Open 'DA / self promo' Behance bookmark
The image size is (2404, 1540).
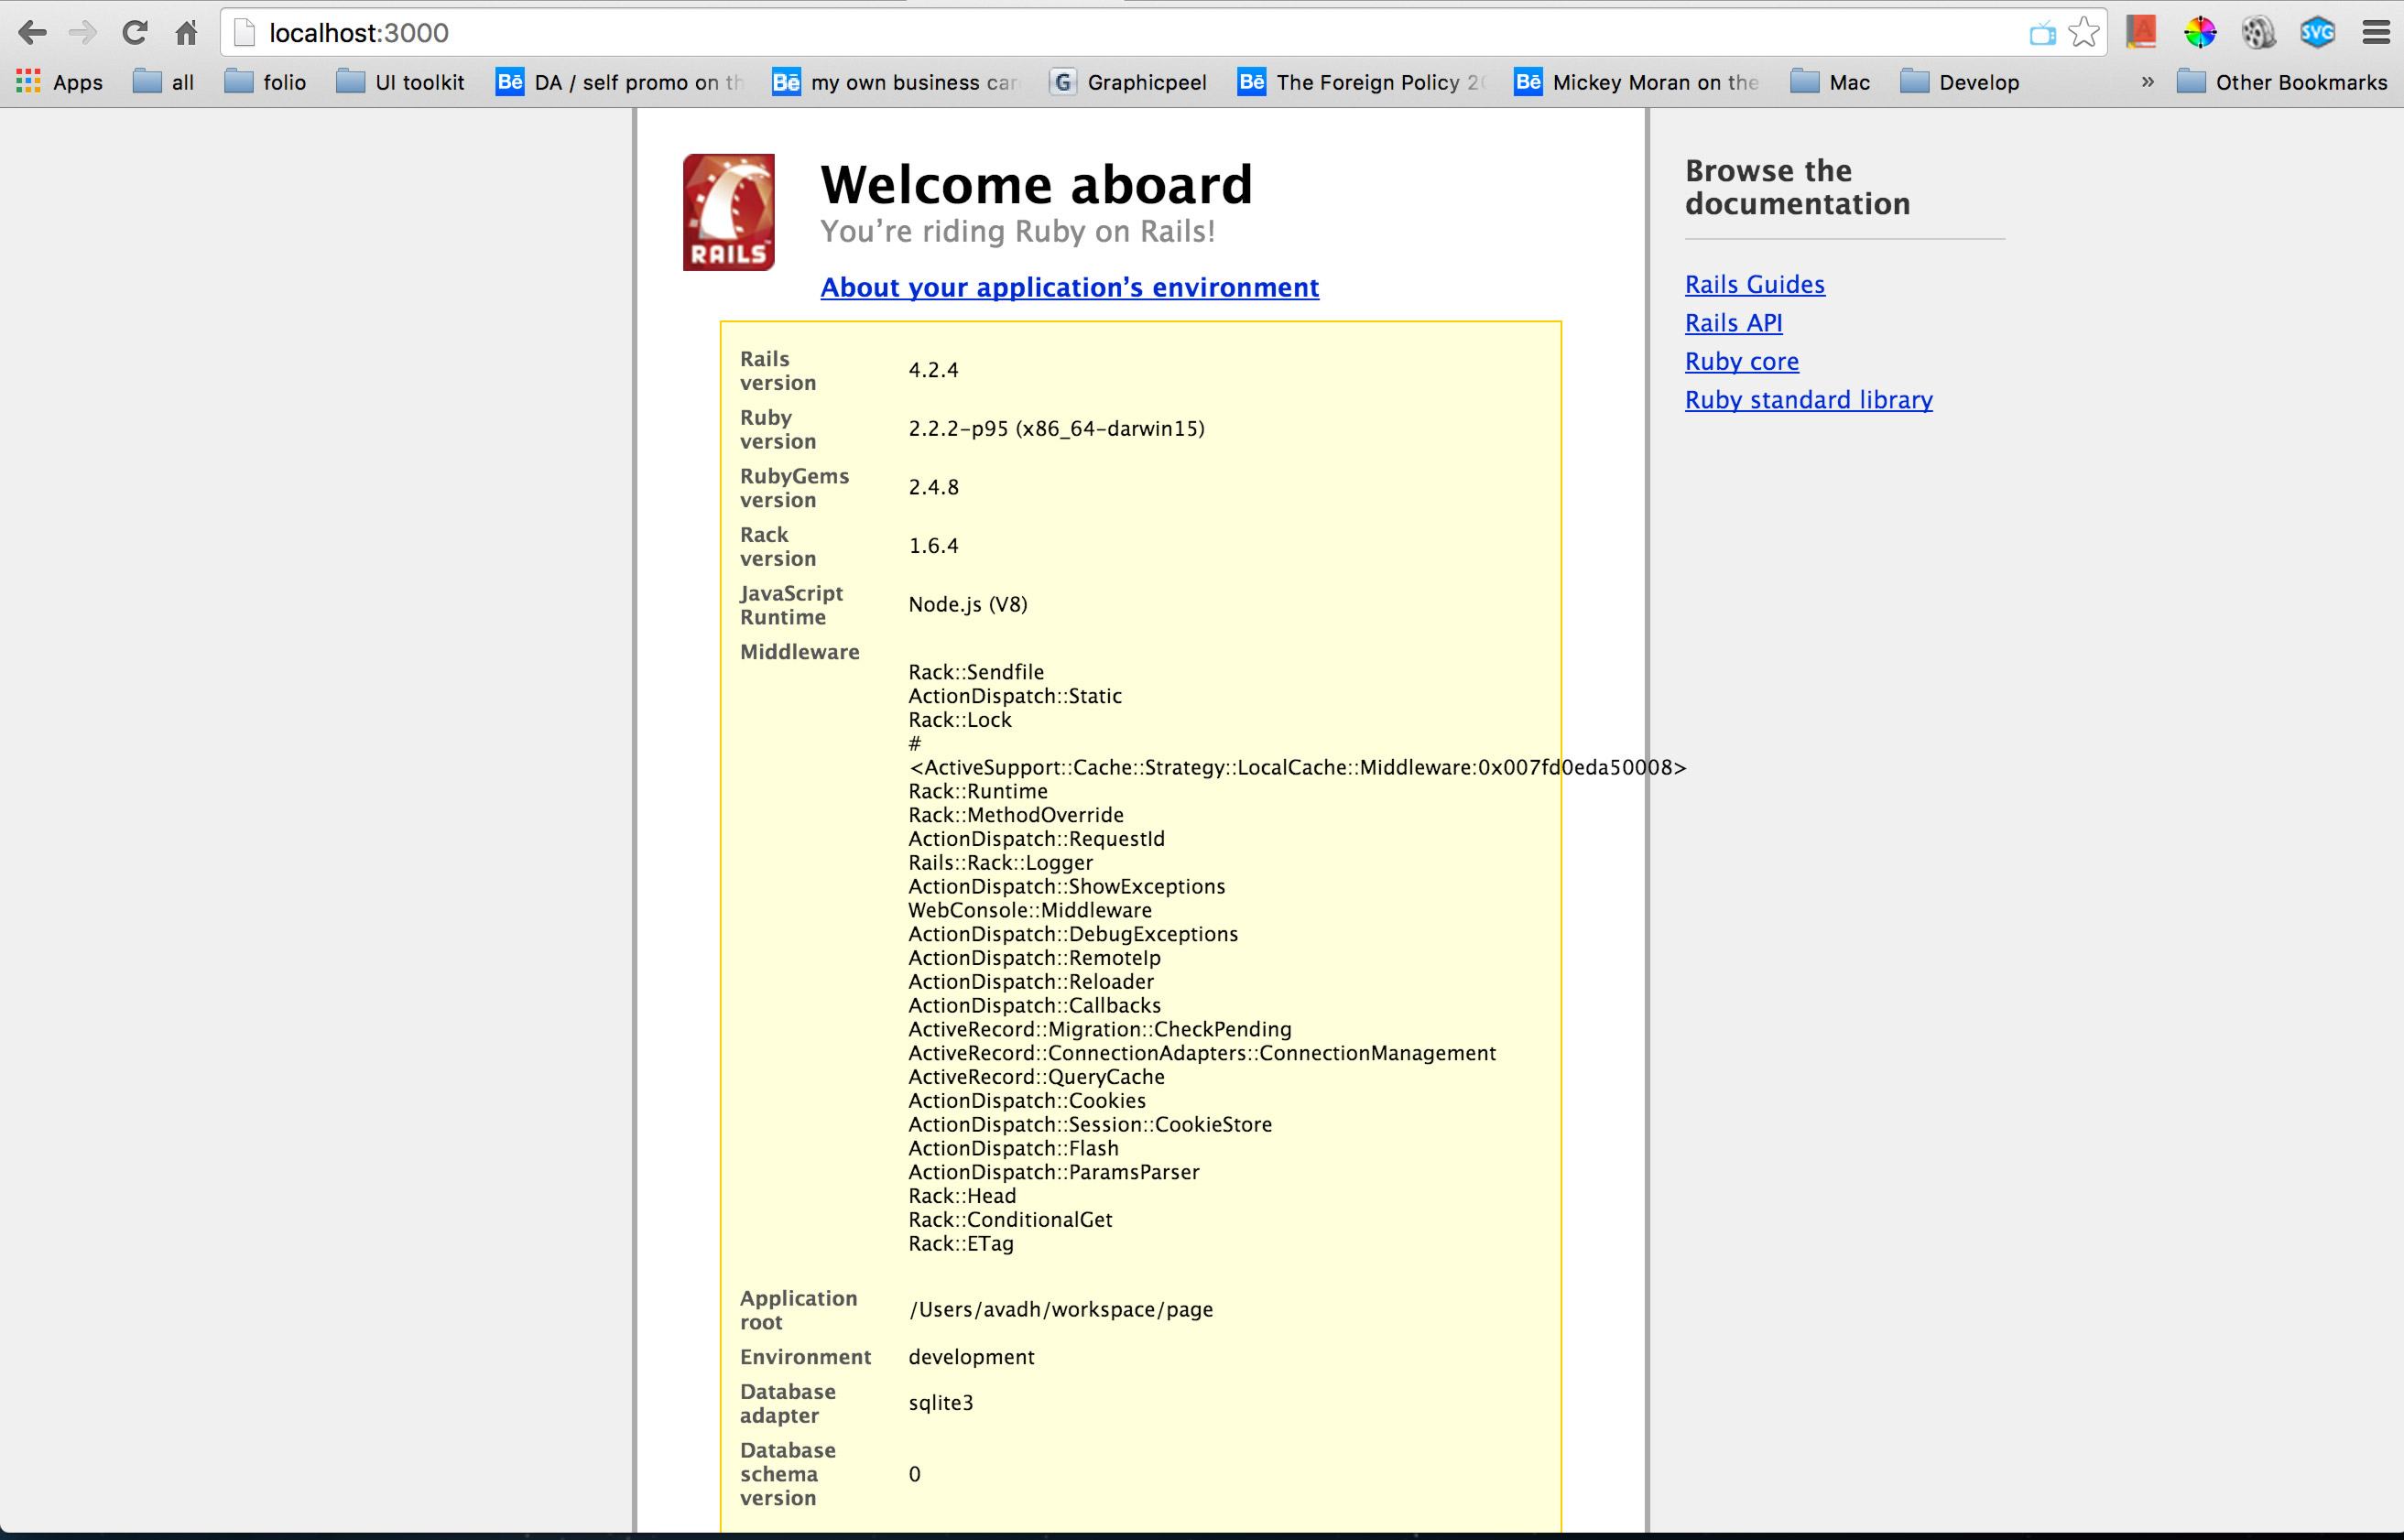tap(620, 82)
